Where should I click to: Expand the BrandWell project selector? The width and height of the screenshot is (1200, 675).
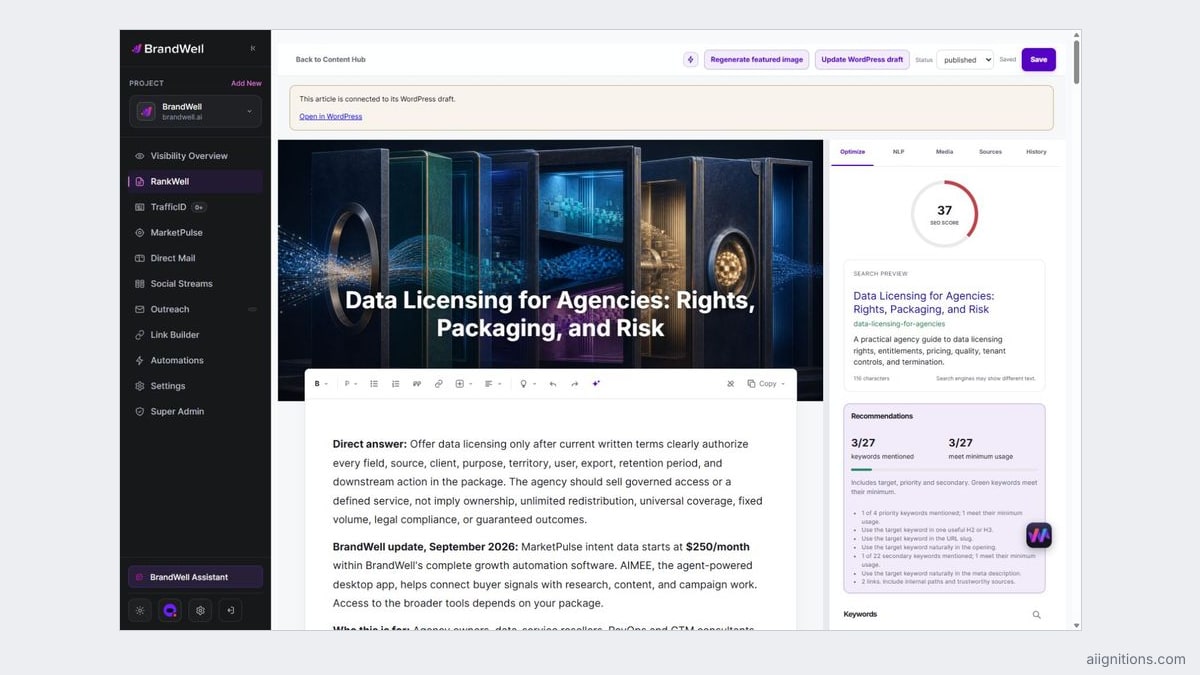coord(195,111)
